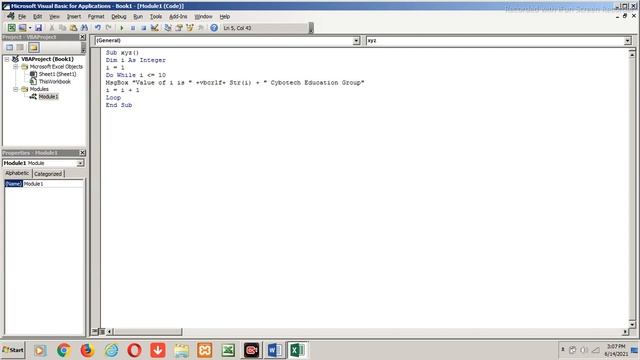Open Google Chrome from the taskbar
The width and height of the screenshot is (640, 360).
pyautogui.click(x=63, y=350)
